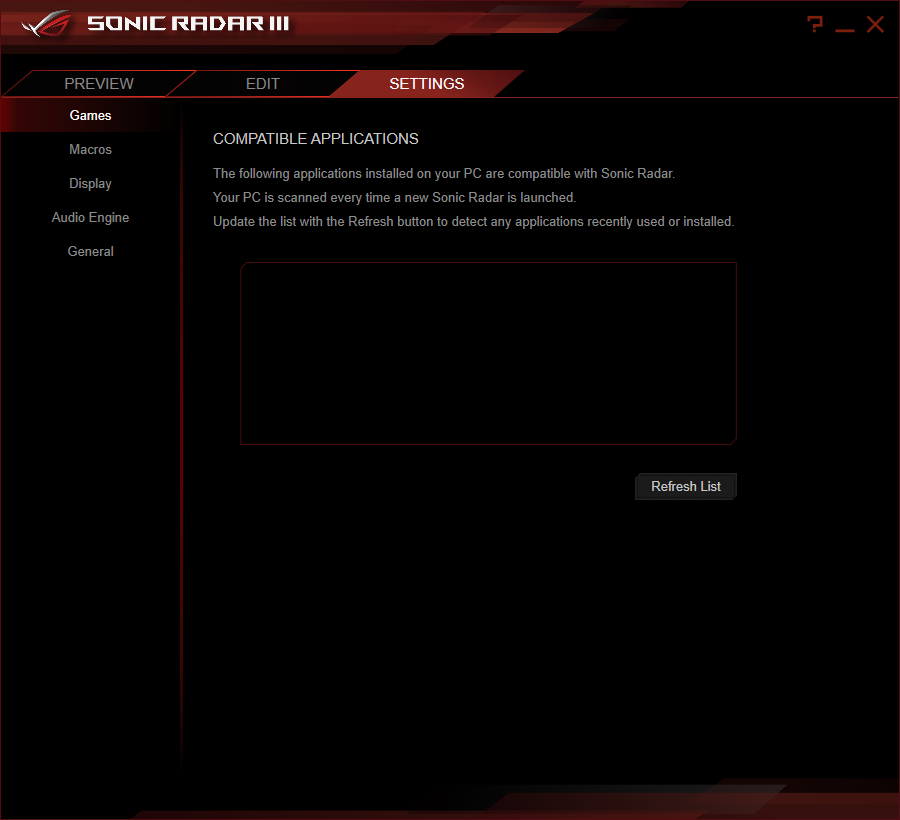
Task: Switch to the PREVIEW tab
Action: [x=99, y=84]
